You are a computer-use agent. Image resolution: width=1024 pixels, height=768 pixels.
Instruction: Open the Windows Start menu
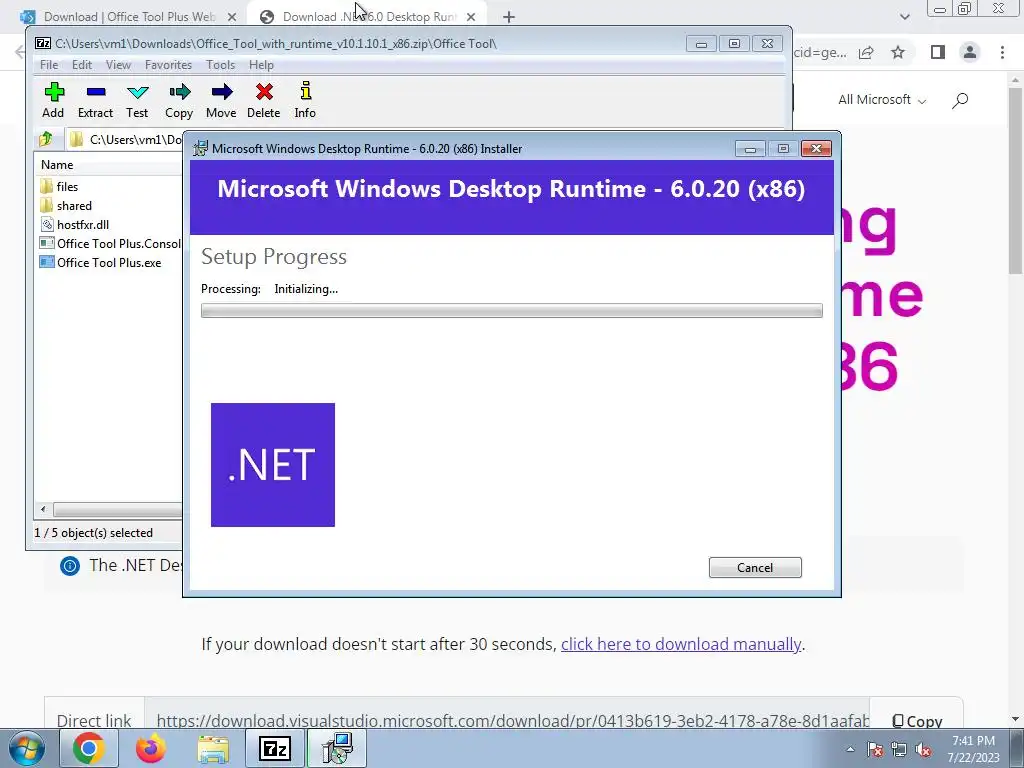point(27,748)
